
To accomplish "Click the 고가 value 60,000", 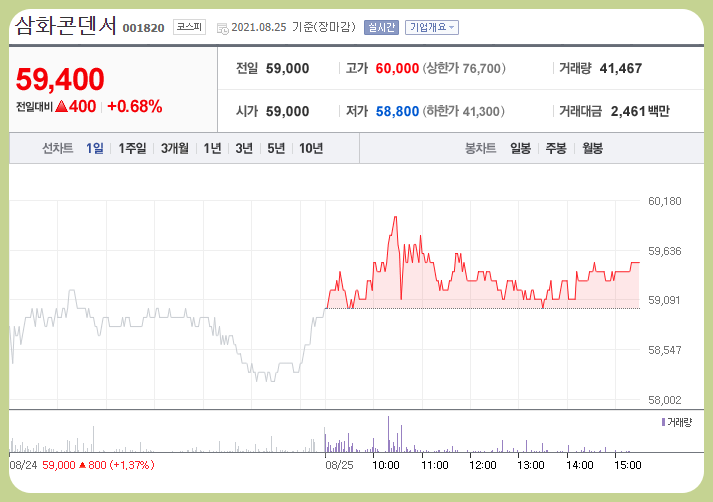I will point(397,69).
